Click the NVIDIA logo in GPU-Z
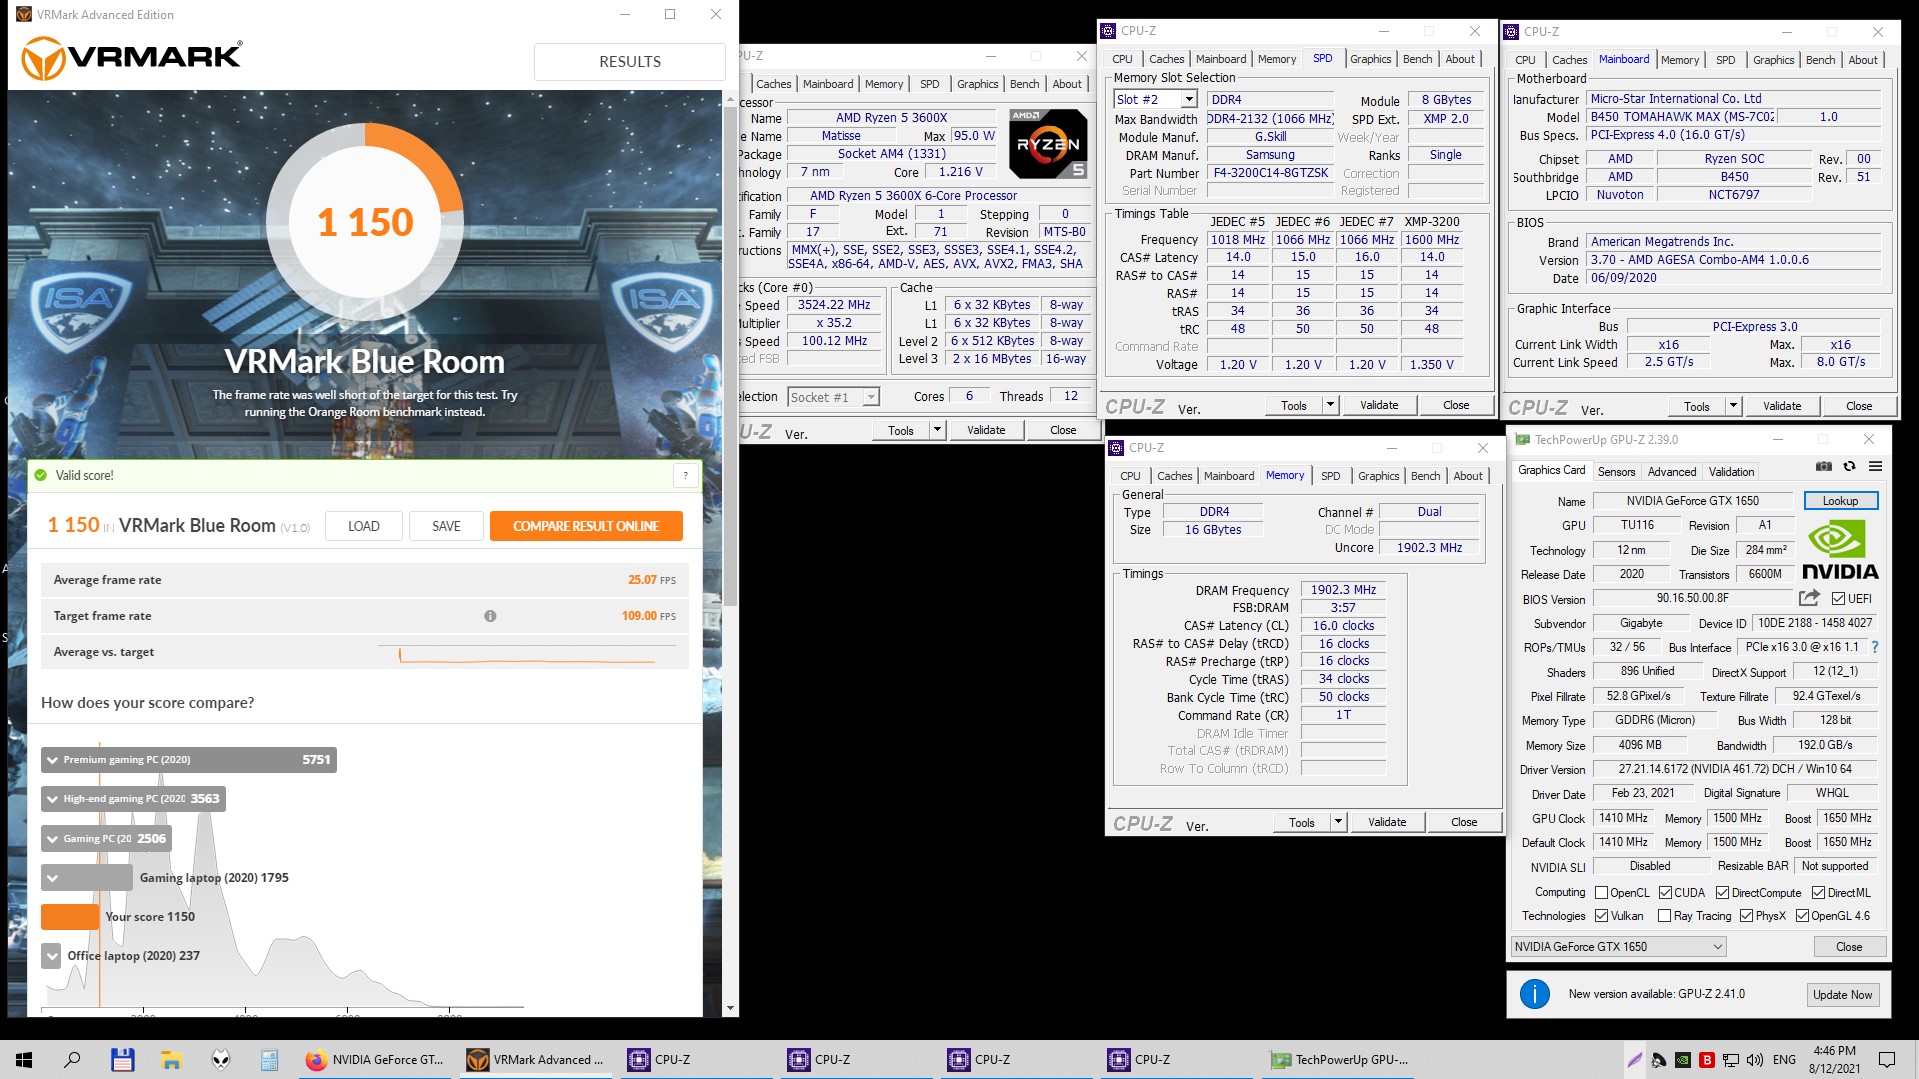This screenshot has height=1079, width=1919. (1840, 551)
